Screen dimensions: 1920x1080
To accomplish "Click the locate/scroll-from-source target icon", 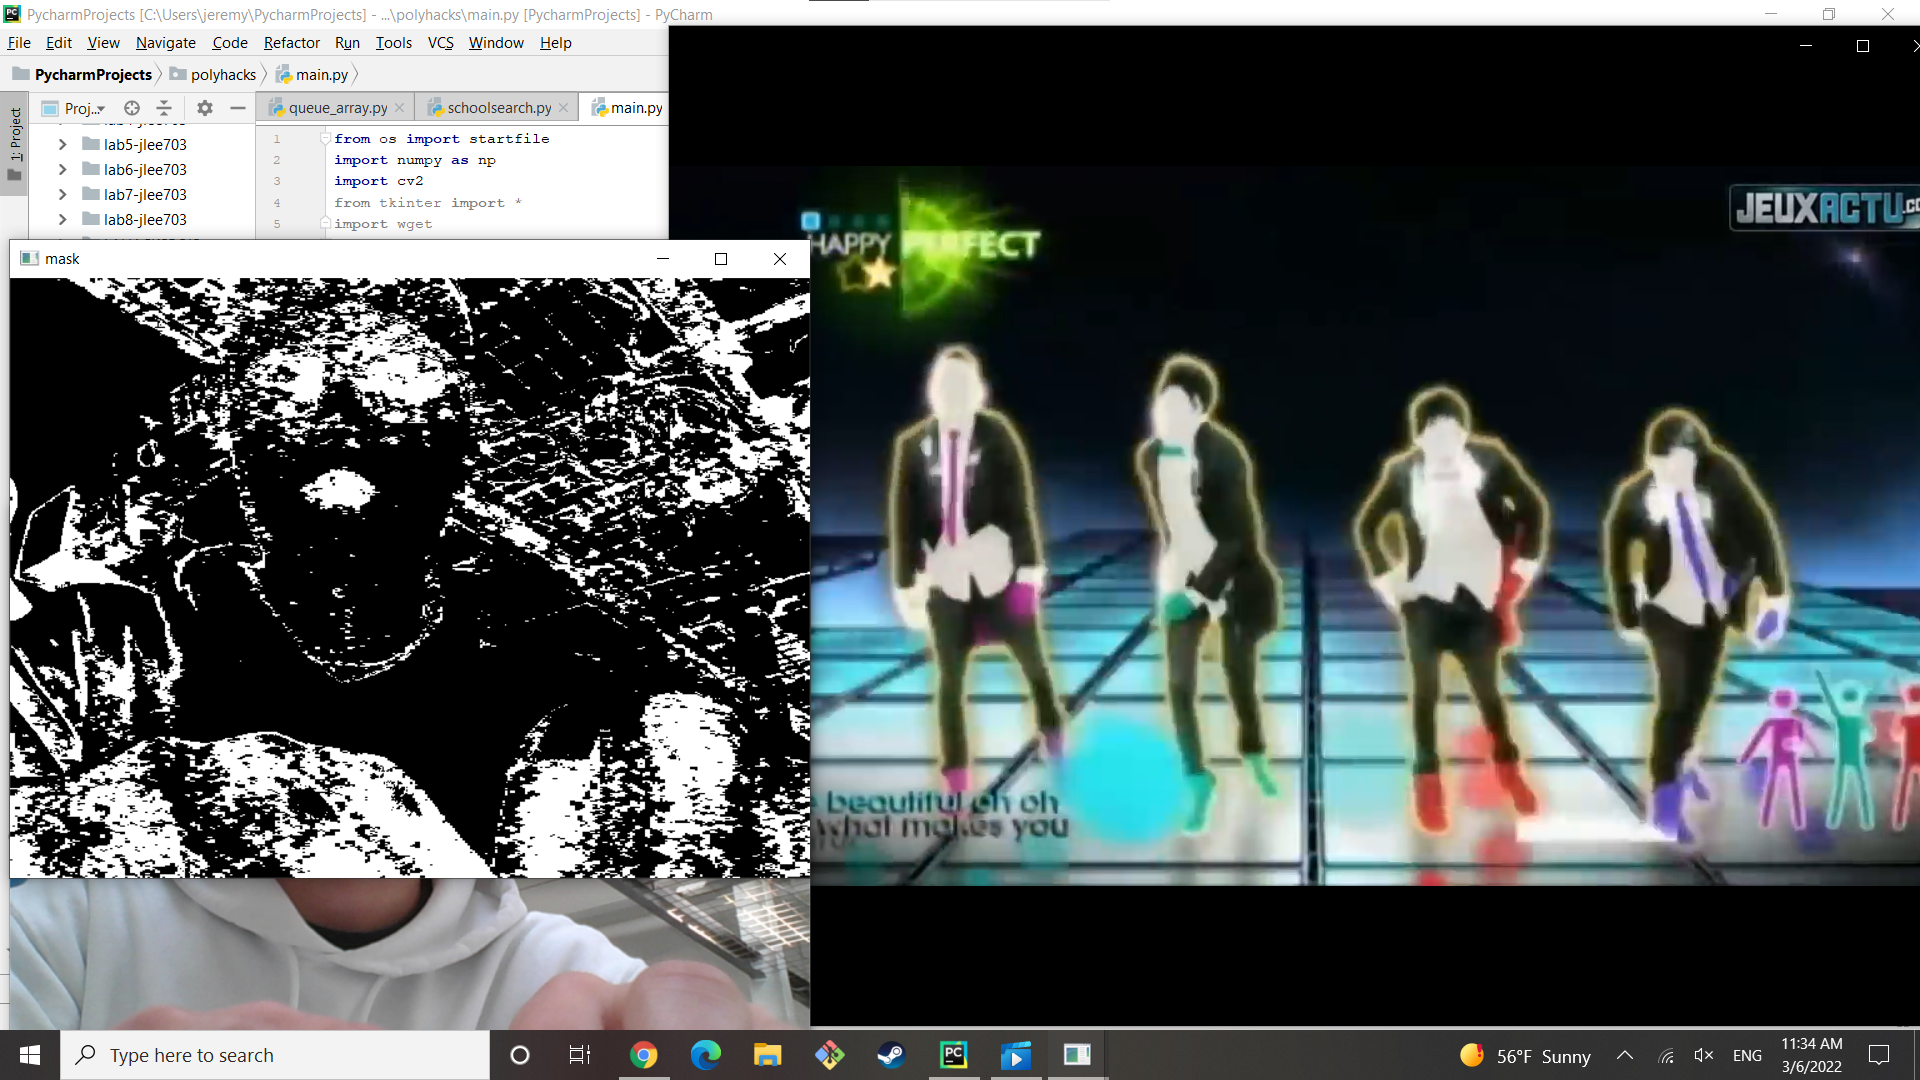I will click(x=132, y=108).
